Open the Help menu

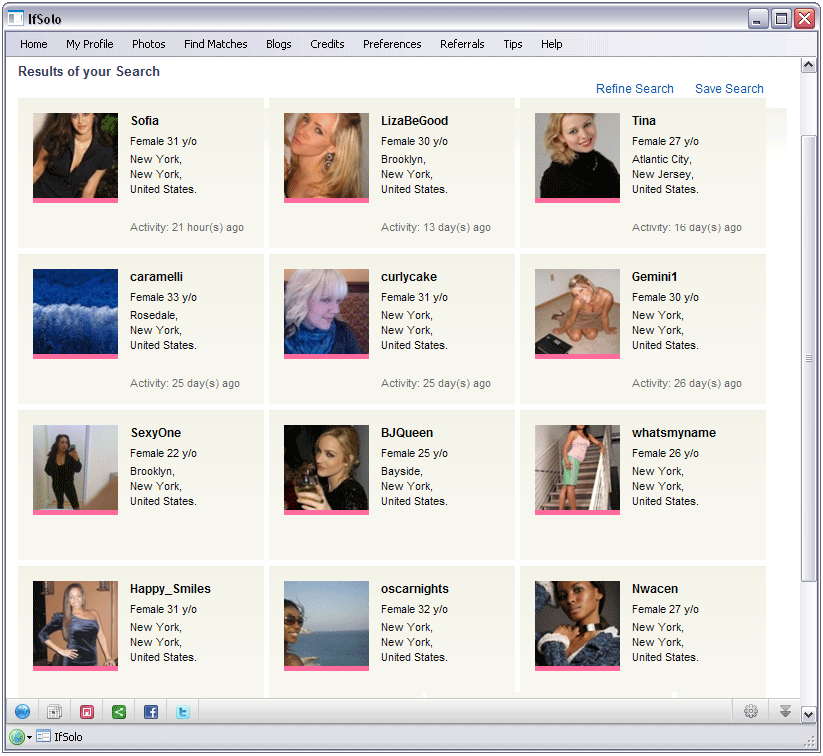(x=552, y=44)
